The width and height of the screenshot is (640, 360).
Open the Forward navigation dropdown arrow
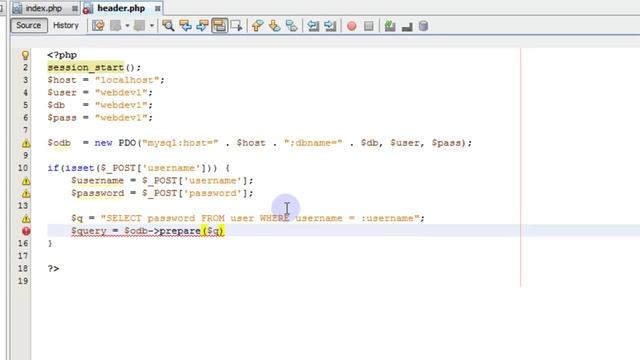tap(151, 26)
